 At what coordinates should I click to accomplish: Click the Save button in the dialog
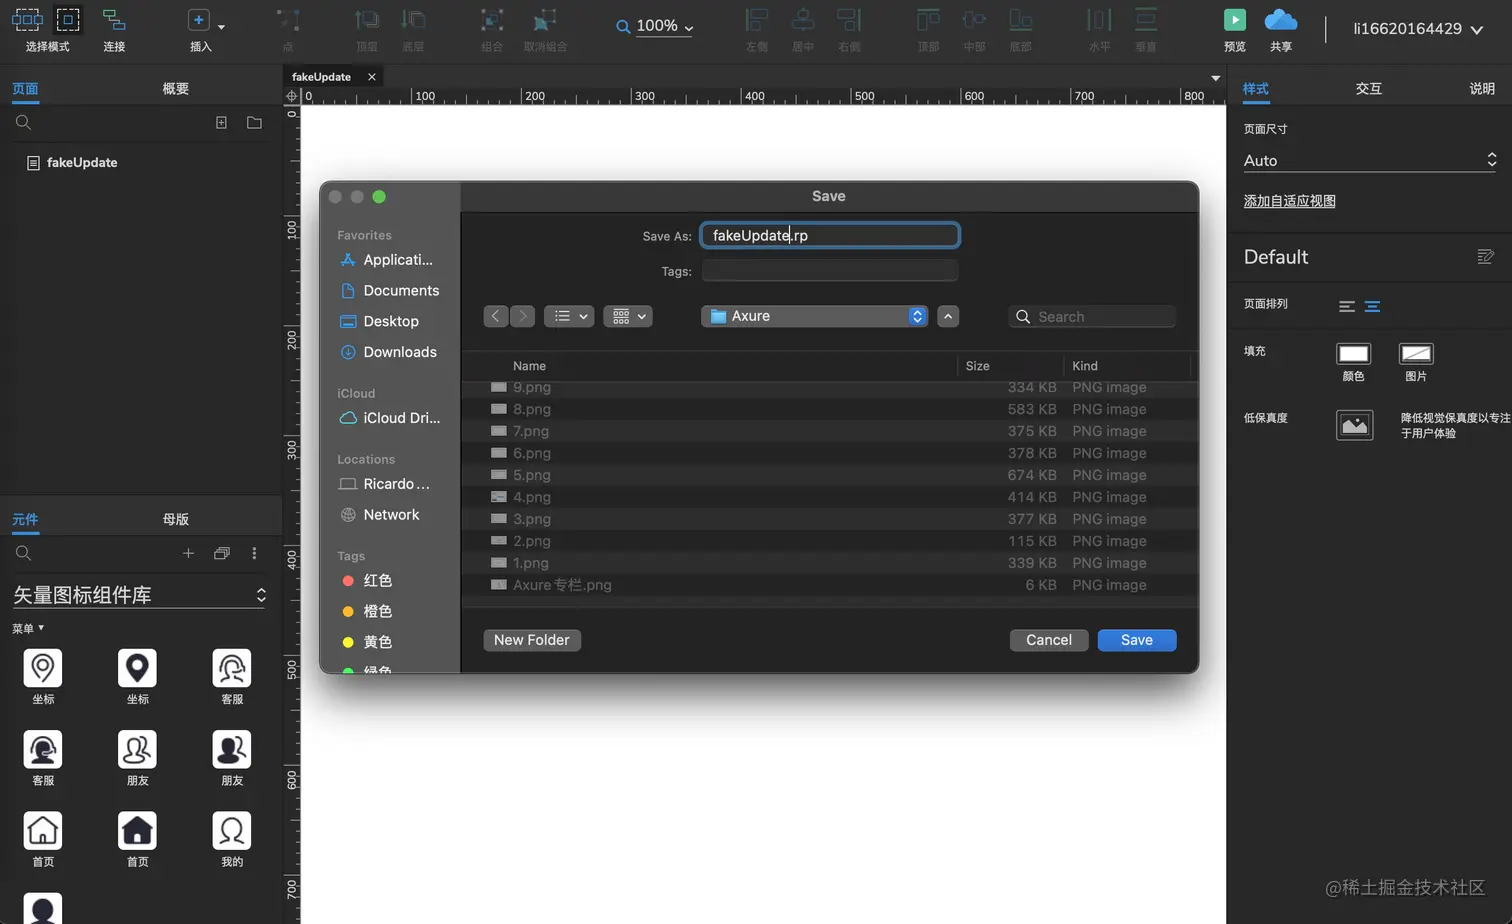(x=1137, y=640)
